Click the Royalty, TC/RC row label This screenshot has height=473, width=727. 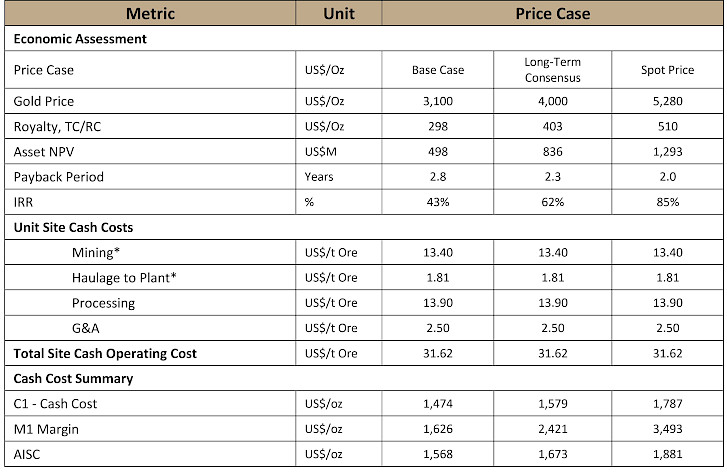click(59, 127)
